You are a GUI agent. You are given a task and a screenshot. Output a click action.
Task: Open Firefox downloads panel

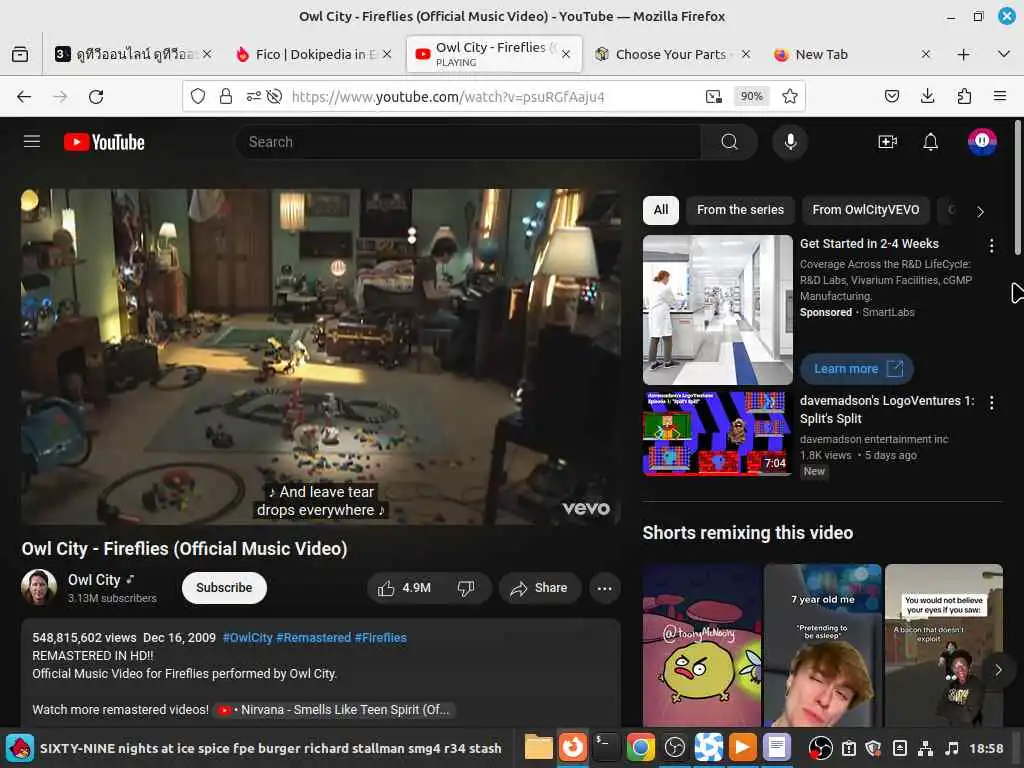[x=927, y=97]
